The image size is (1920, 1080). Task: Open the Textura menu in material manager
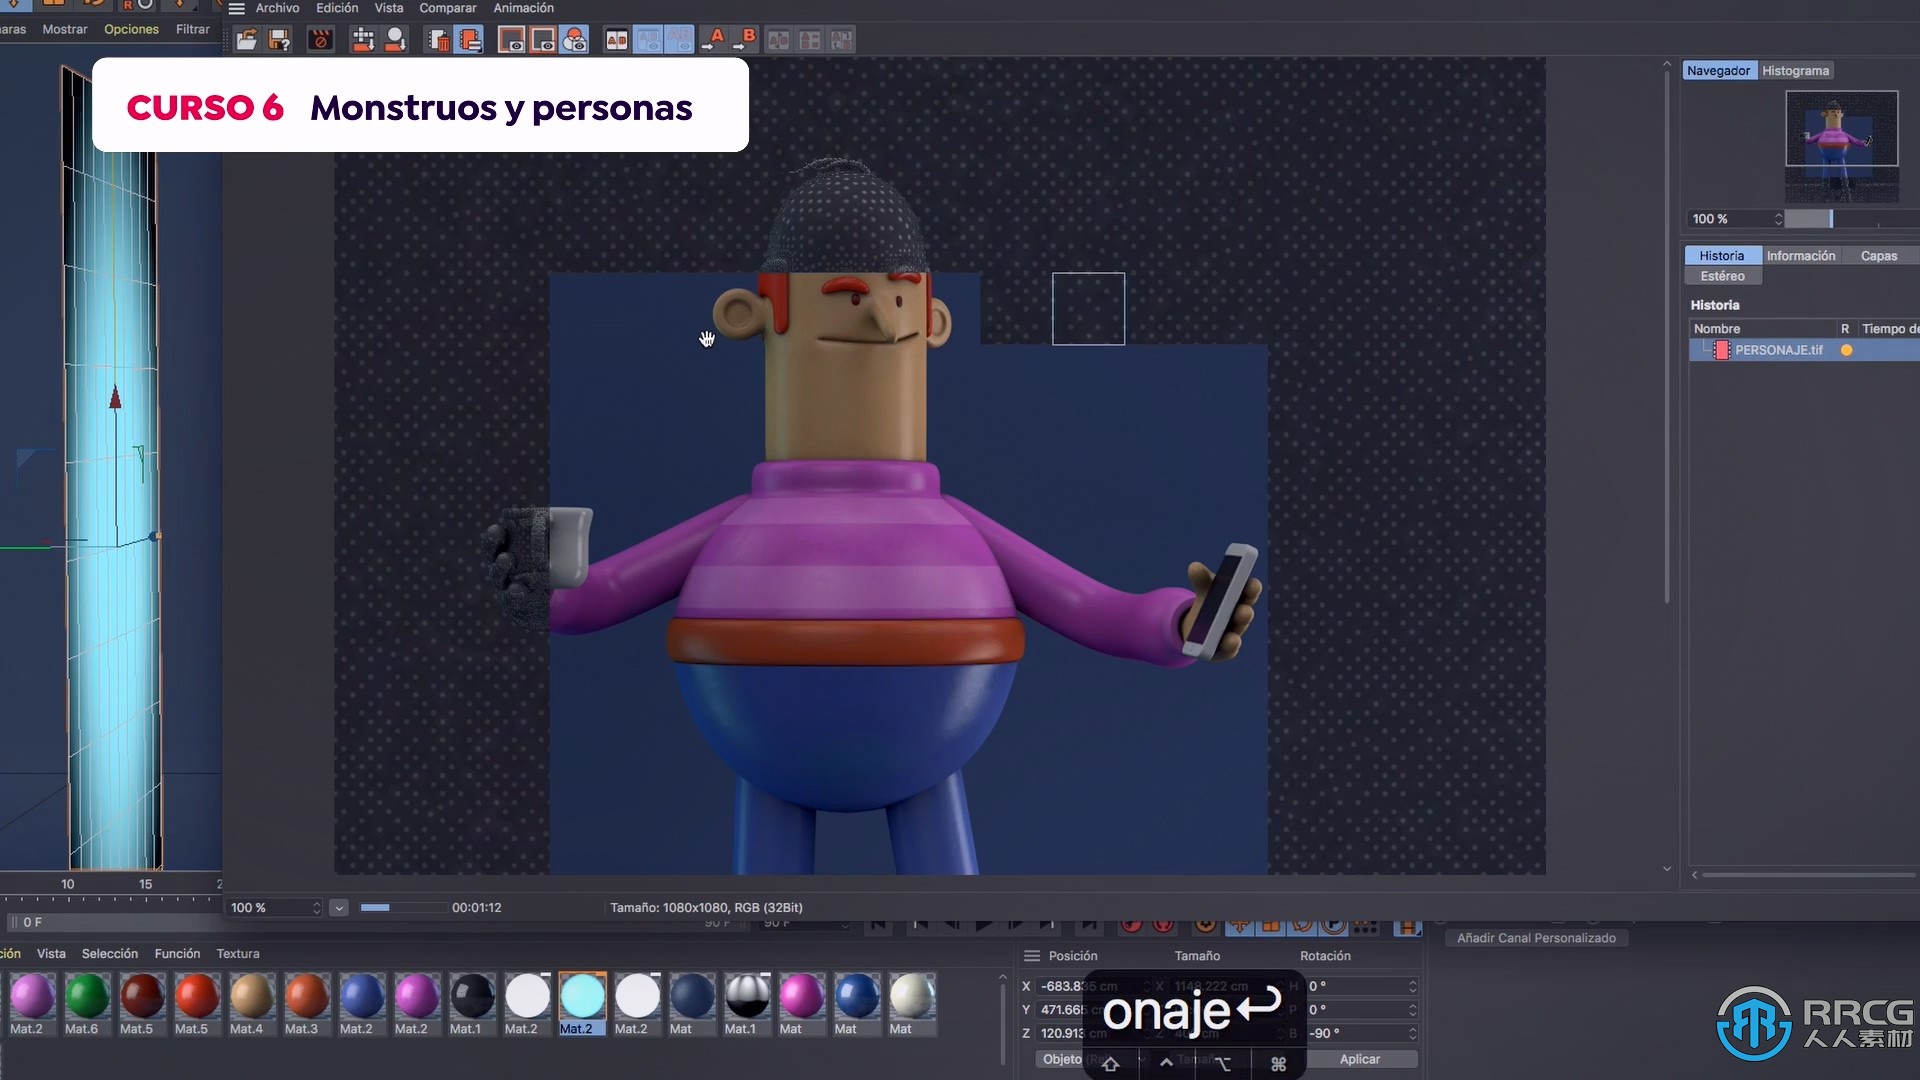tap(238, 954)
